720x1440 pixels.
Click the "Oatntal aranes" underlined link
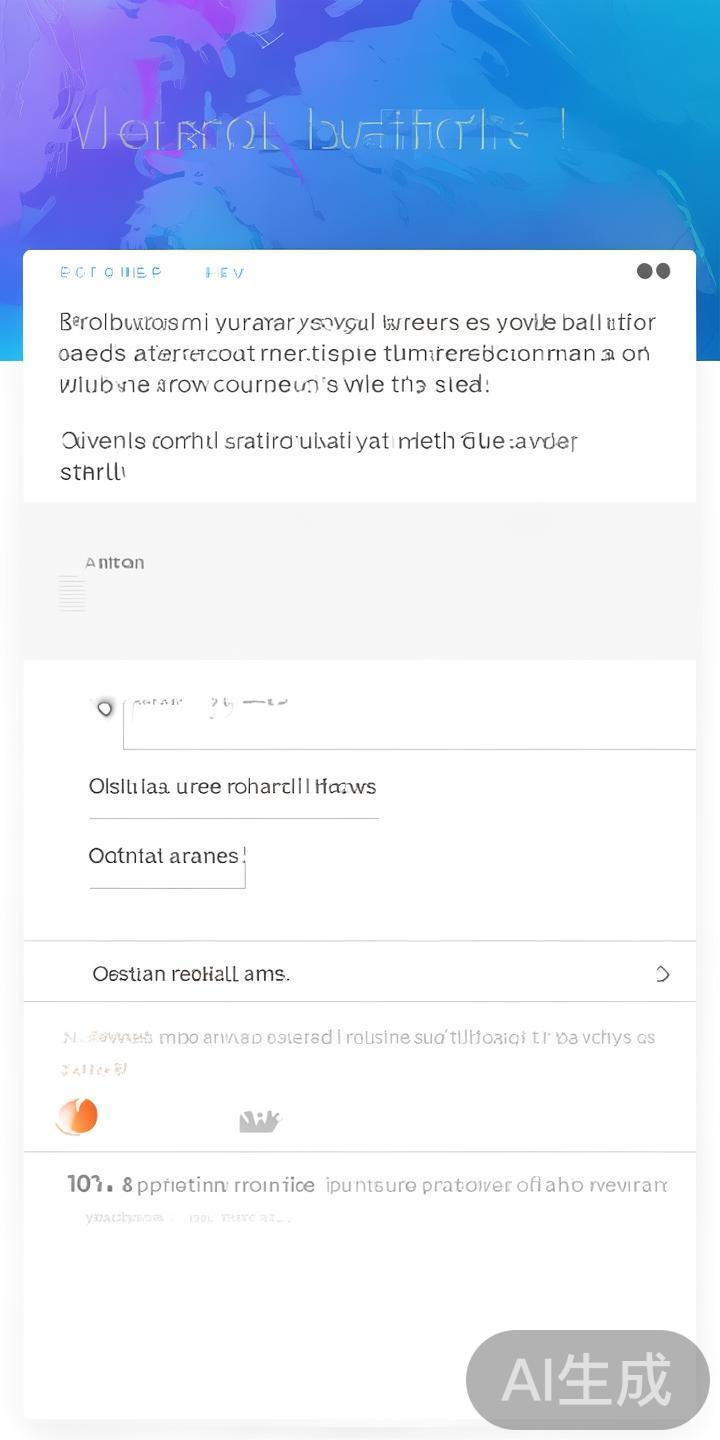coord(166,857)
